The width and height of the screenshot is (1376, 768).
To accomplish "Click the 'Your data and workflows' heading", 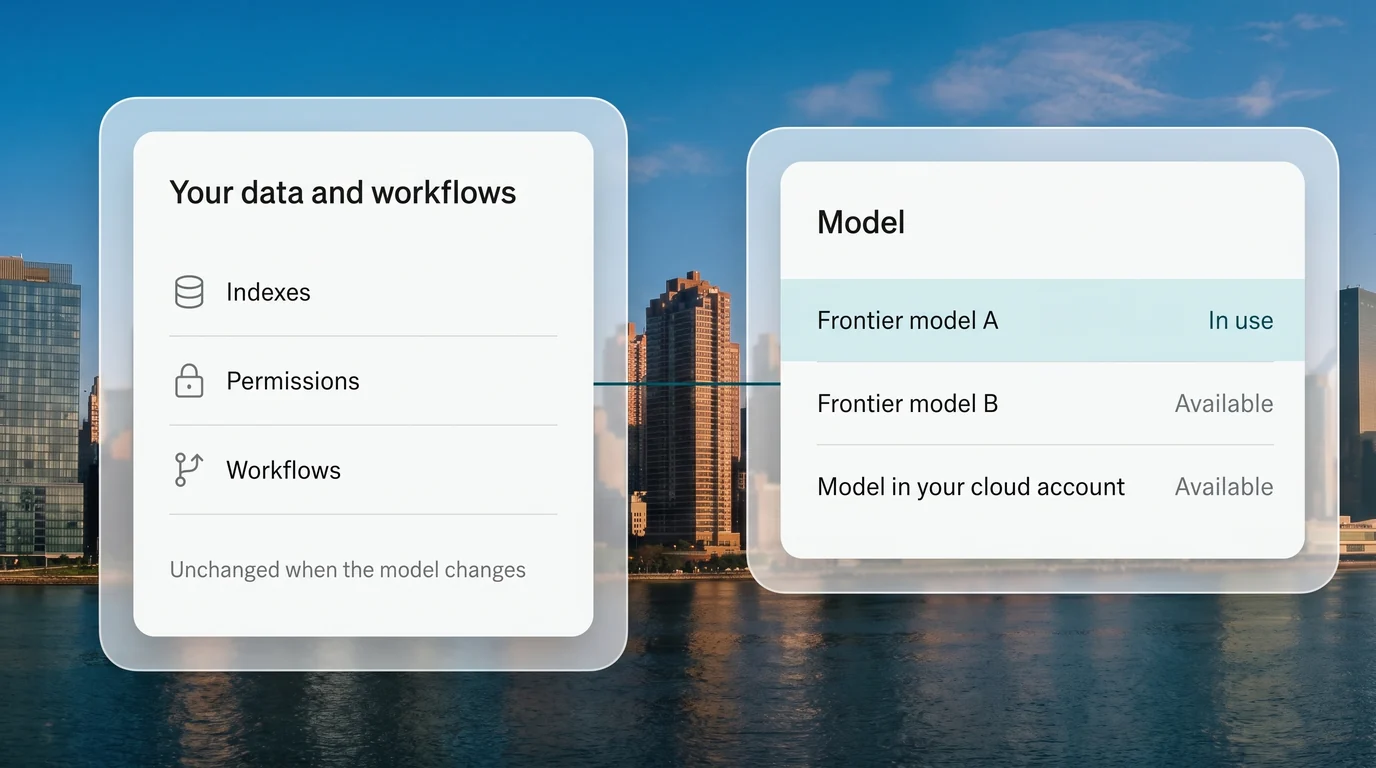I will click(343, 192).
